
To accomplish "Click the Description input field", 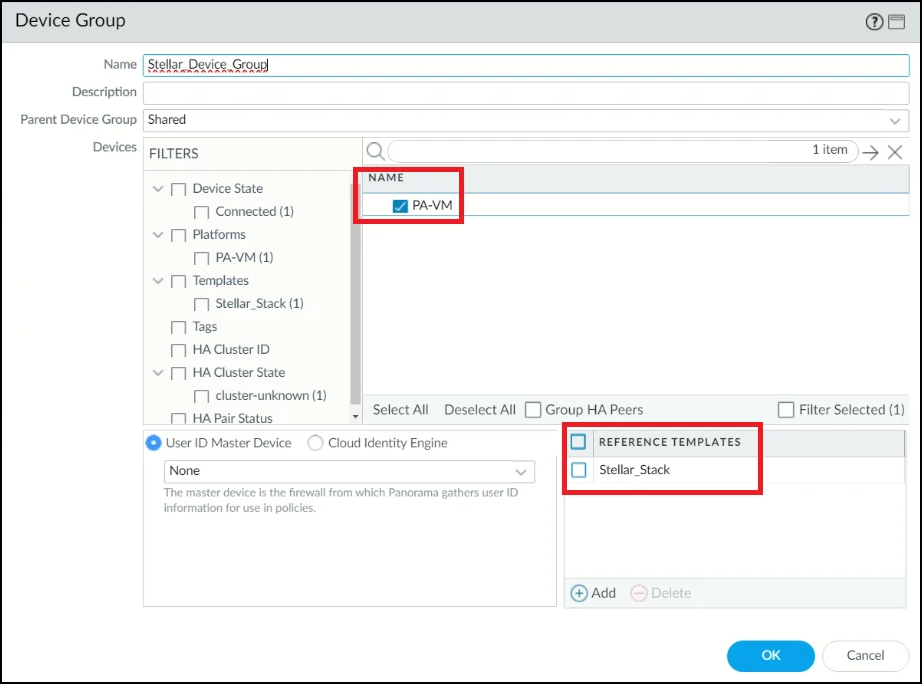I will 524,93.
